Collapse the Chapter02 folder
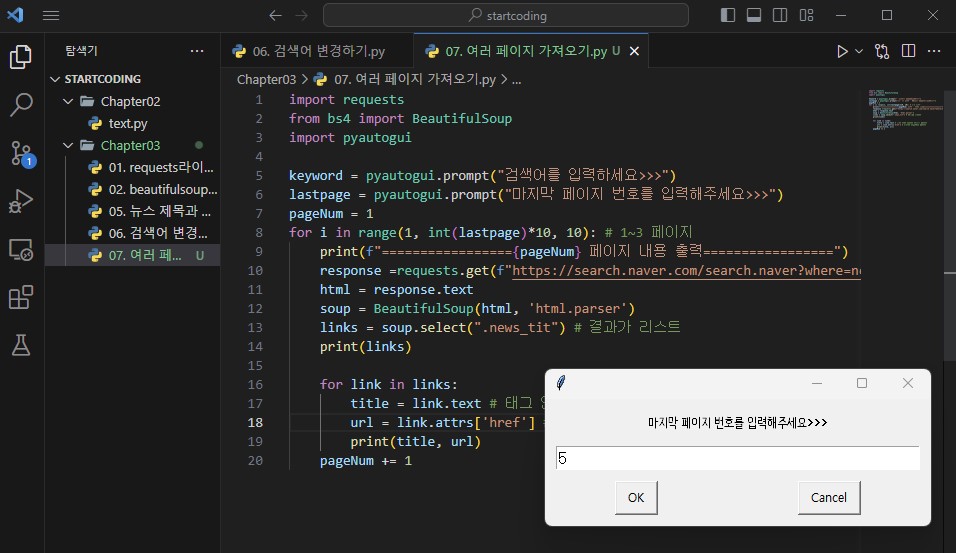 68,101
